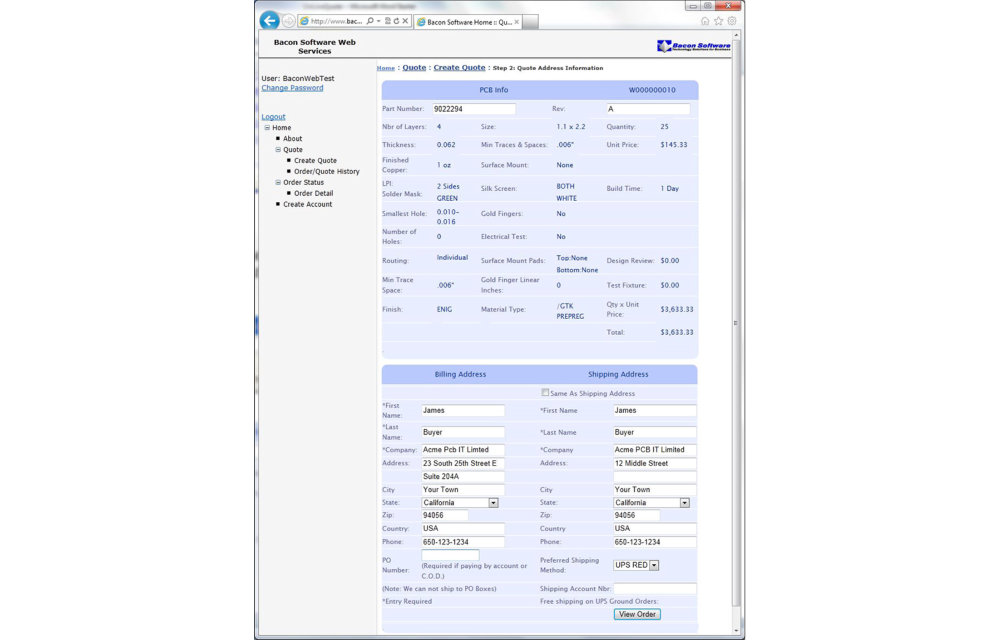Click the shipping City field

pos(654,490)
